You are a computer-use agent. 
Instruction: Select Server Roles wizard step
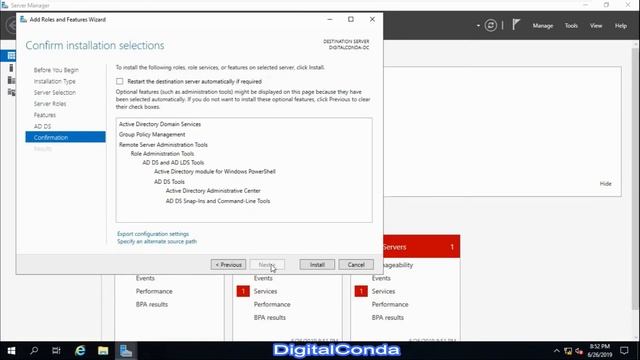(x=50, y=104)
